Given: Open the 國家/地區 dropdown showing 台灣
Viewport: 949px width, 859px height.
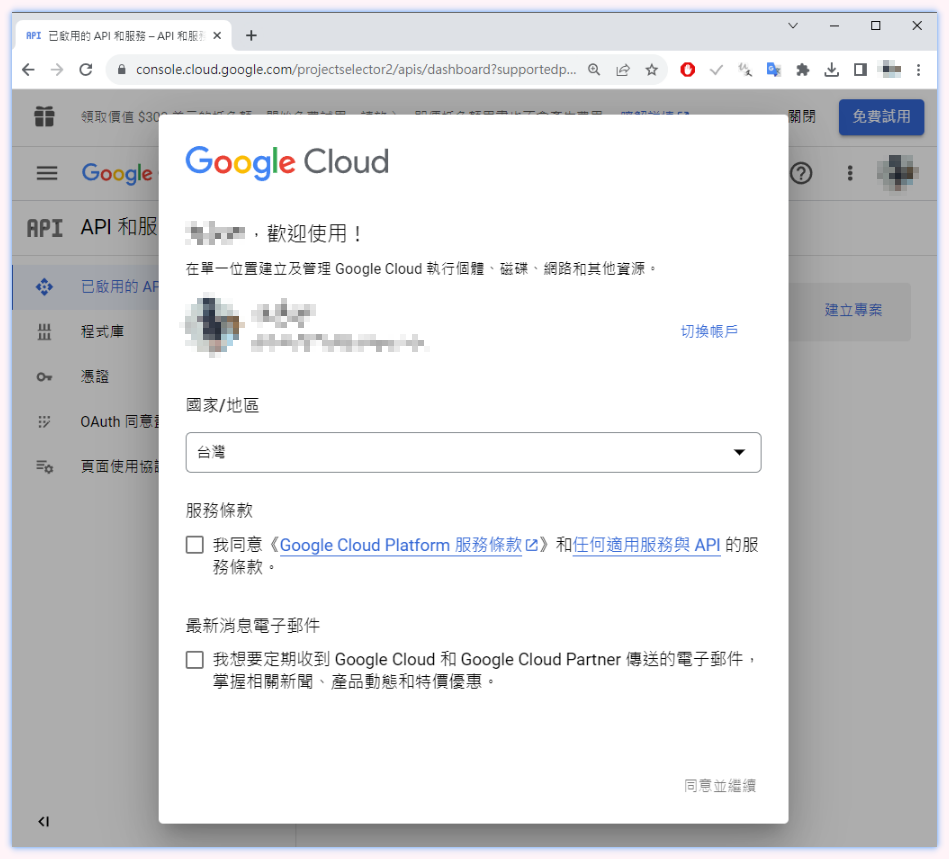Looking at the screenshot, I should pos(473,452).
